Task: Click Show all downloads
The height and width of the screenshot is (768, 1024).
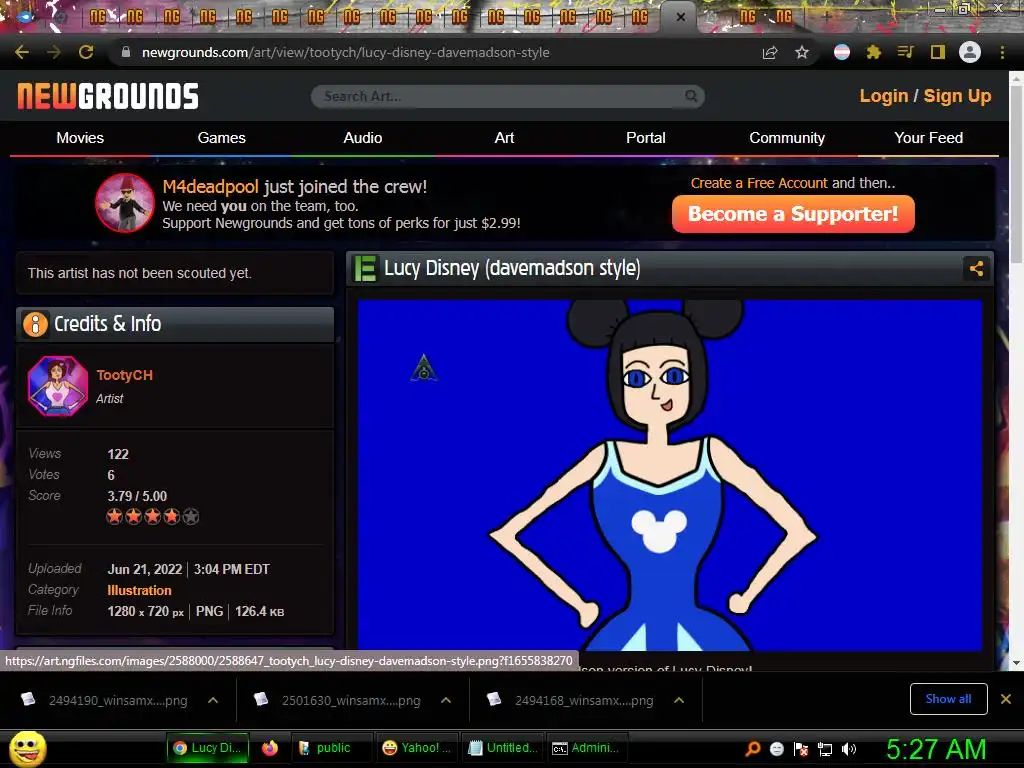Action: click(x=948, y=699)
